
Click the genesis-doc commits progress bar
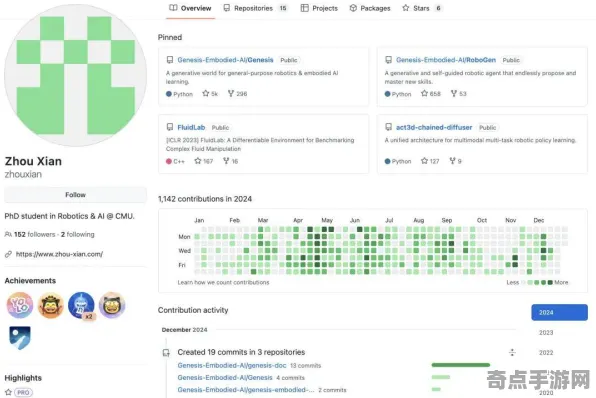(461, 365)
